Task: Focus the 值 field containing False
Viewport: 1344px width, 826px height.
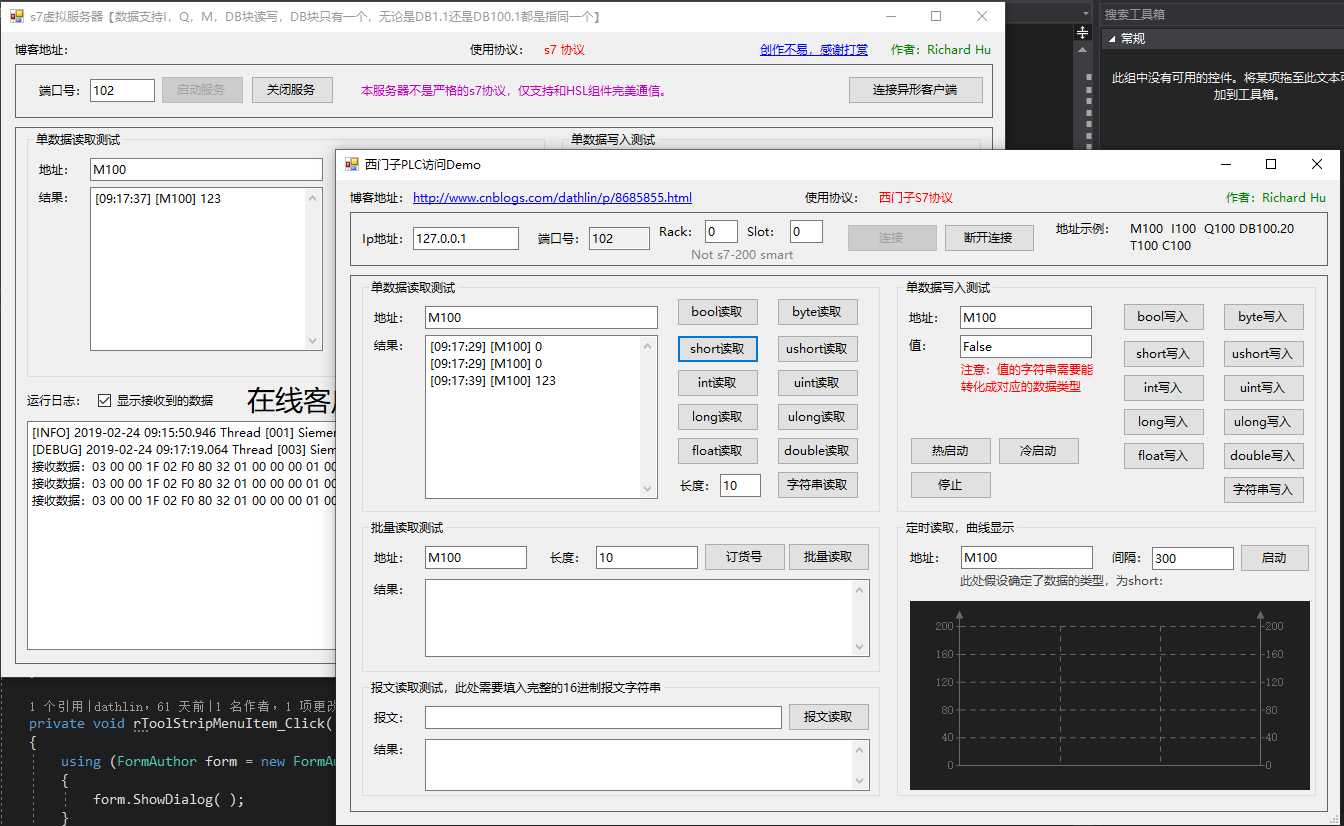Action: point(1026,347)
